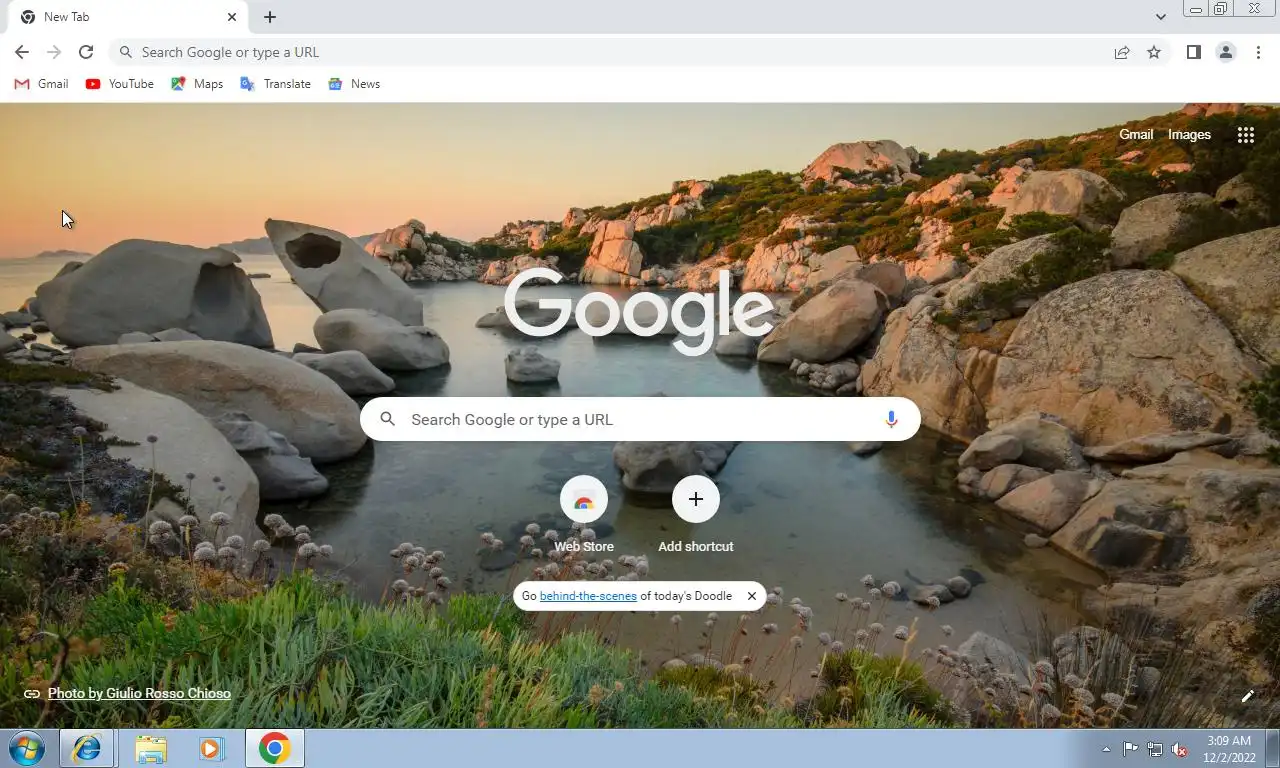
Task: Follow the behind-the-scenes Doodle link
Action: point(588,596)
